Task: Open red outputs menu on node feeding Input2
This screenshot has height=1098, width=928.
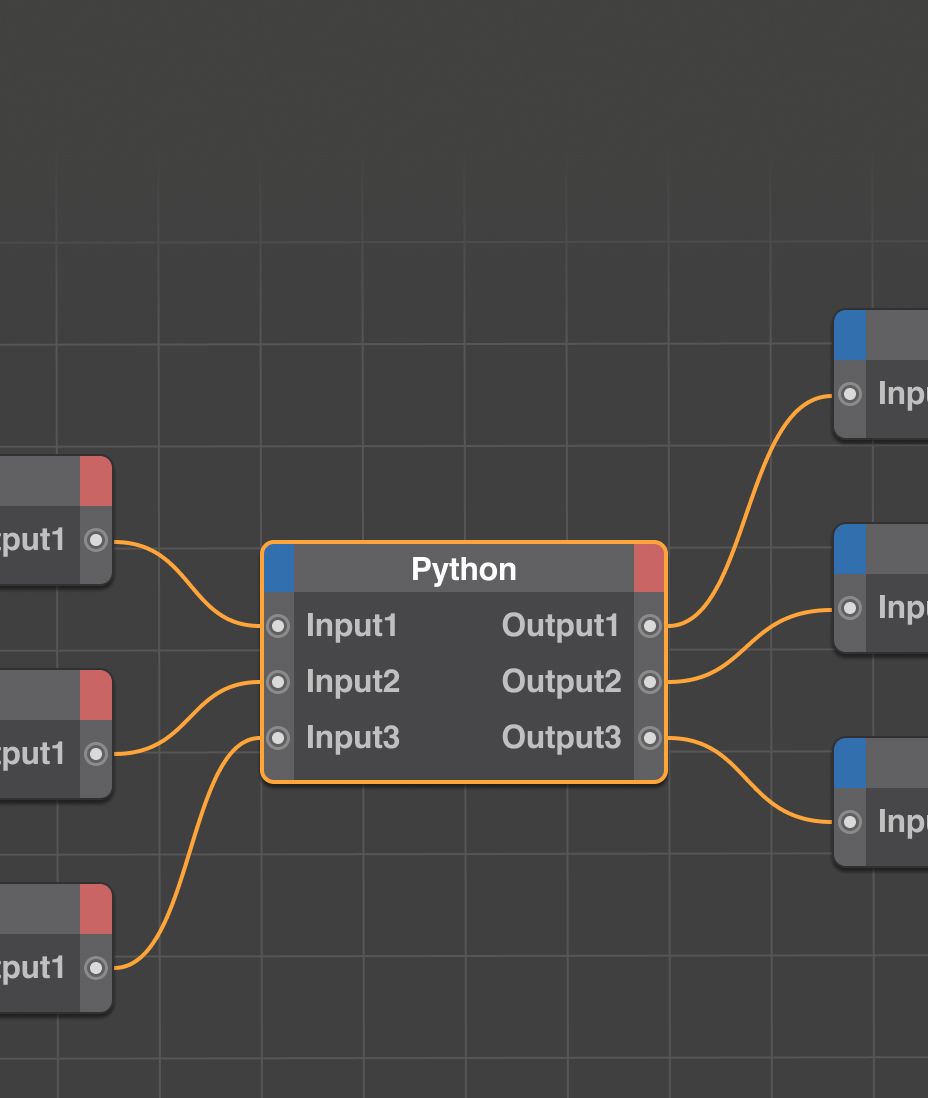Action: (x=96, y=696)
